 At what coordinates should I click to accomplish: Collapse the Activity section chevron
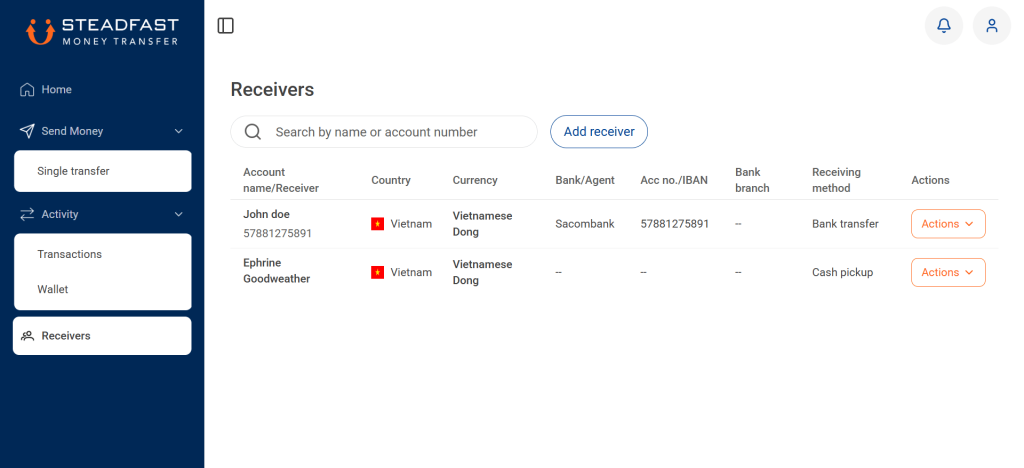point(178,214)
